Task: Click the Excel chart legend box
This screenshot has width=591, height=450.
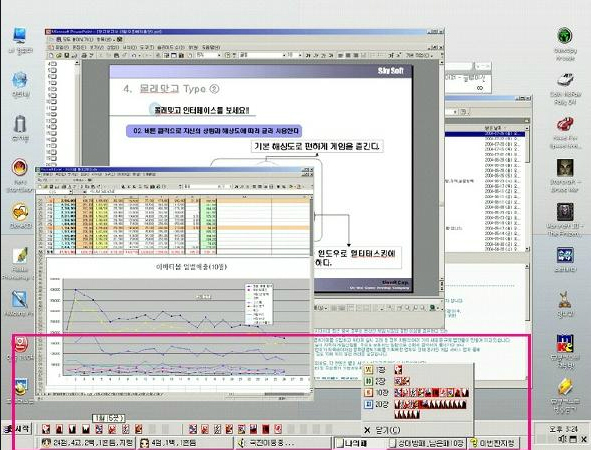Action: coord(259,305)
